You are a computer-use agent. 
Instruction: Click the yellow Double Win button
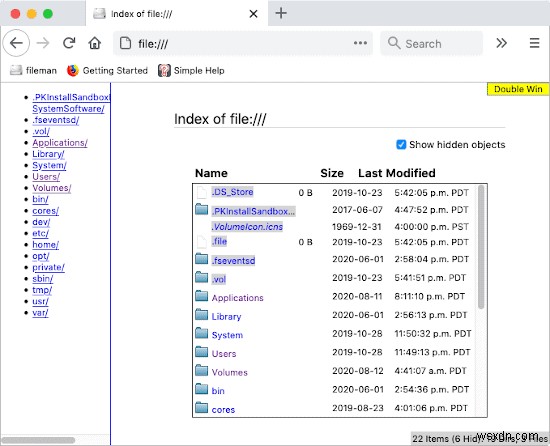point(518,89)
